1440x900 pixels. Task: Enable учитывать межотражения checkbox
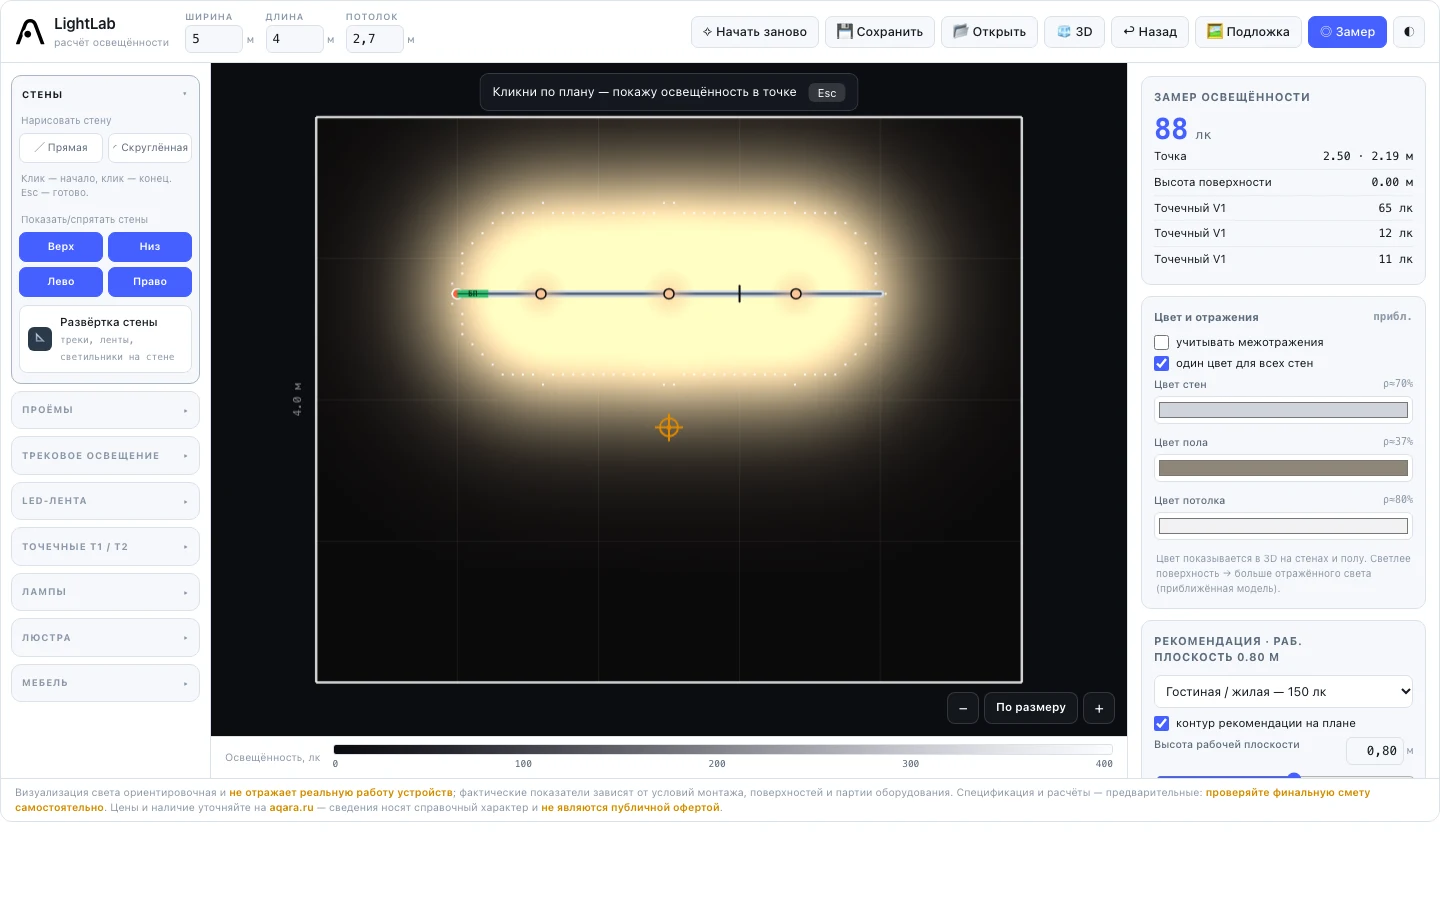pos(1161,342)
